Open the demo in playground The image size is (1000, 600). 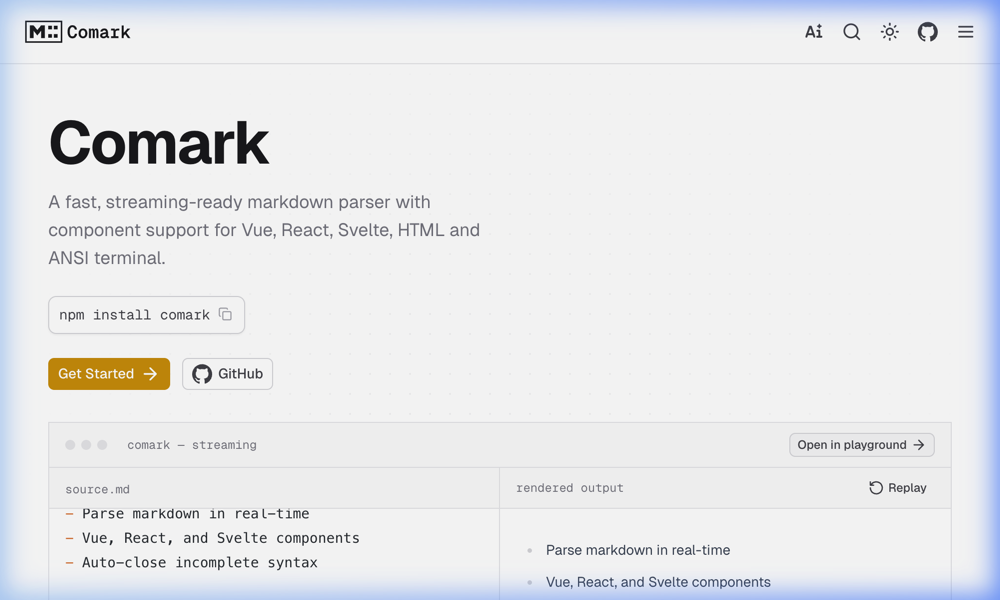pyautogui.click(x=861, y=444)
